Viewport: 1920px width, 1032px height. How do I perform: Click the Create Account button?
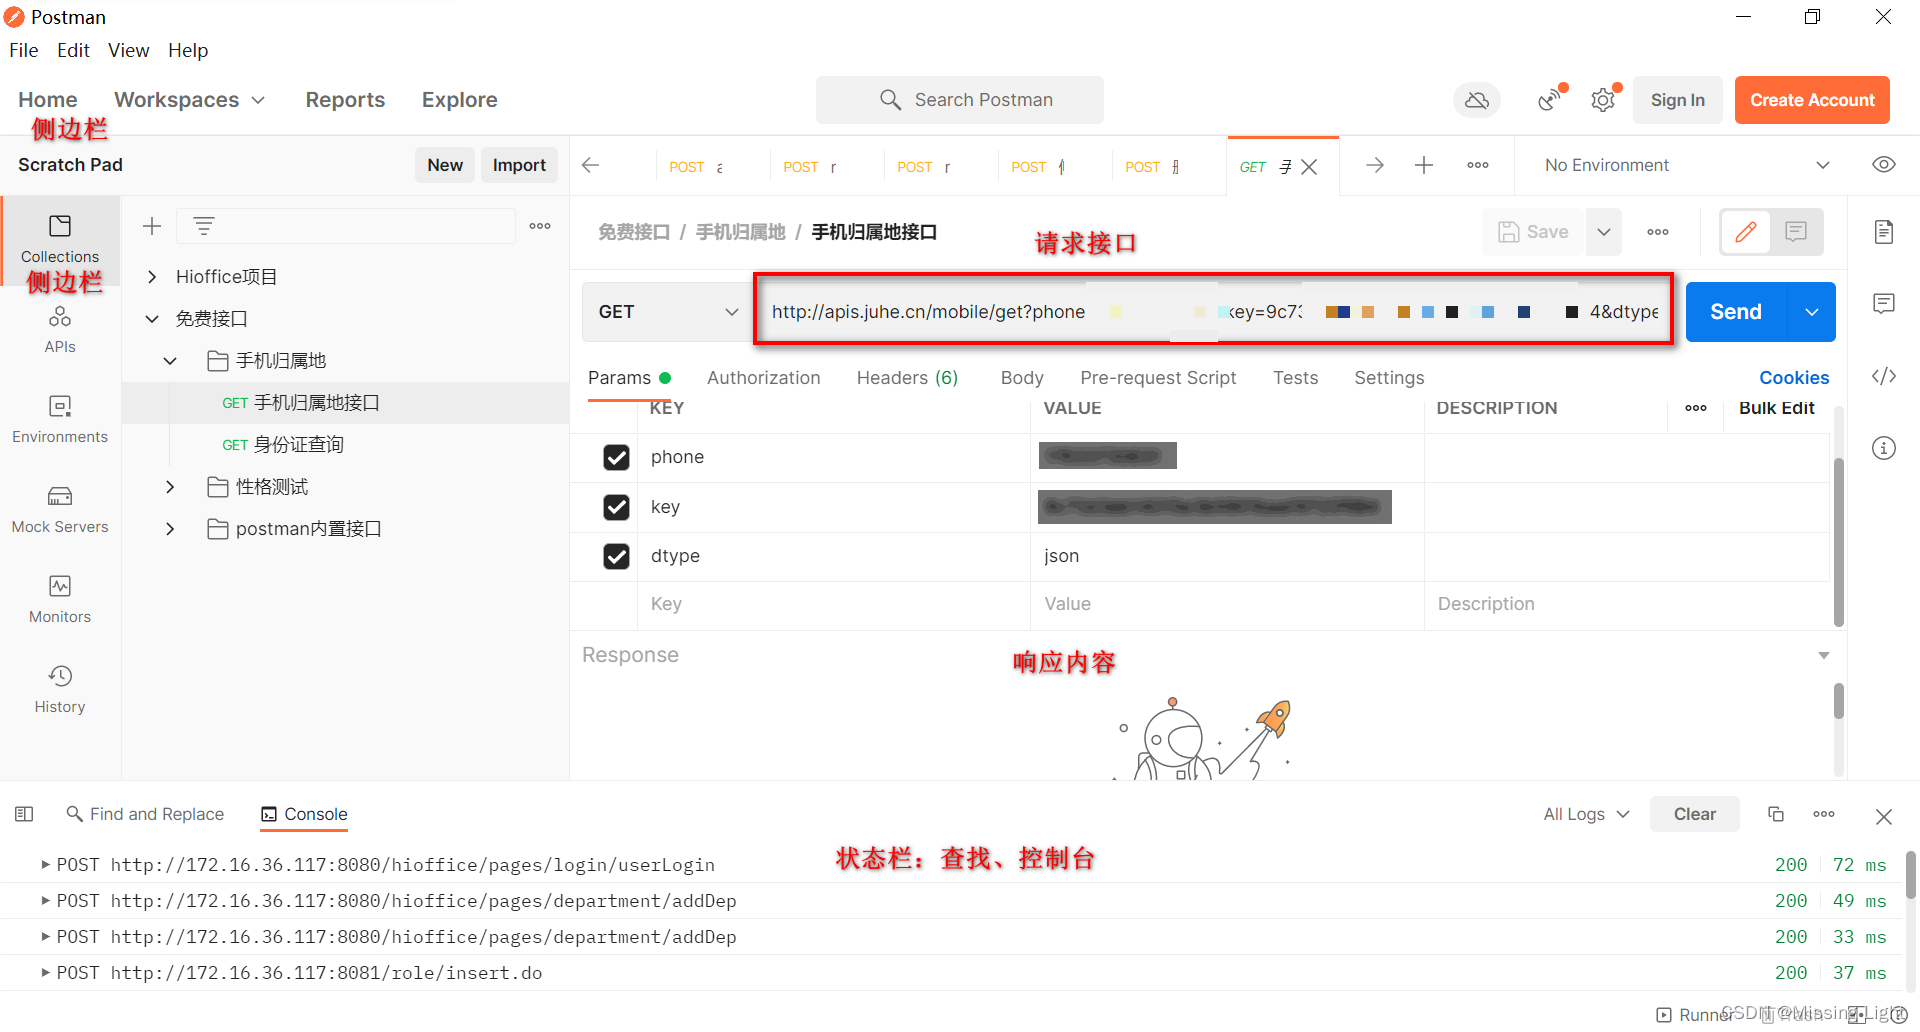1812,100
